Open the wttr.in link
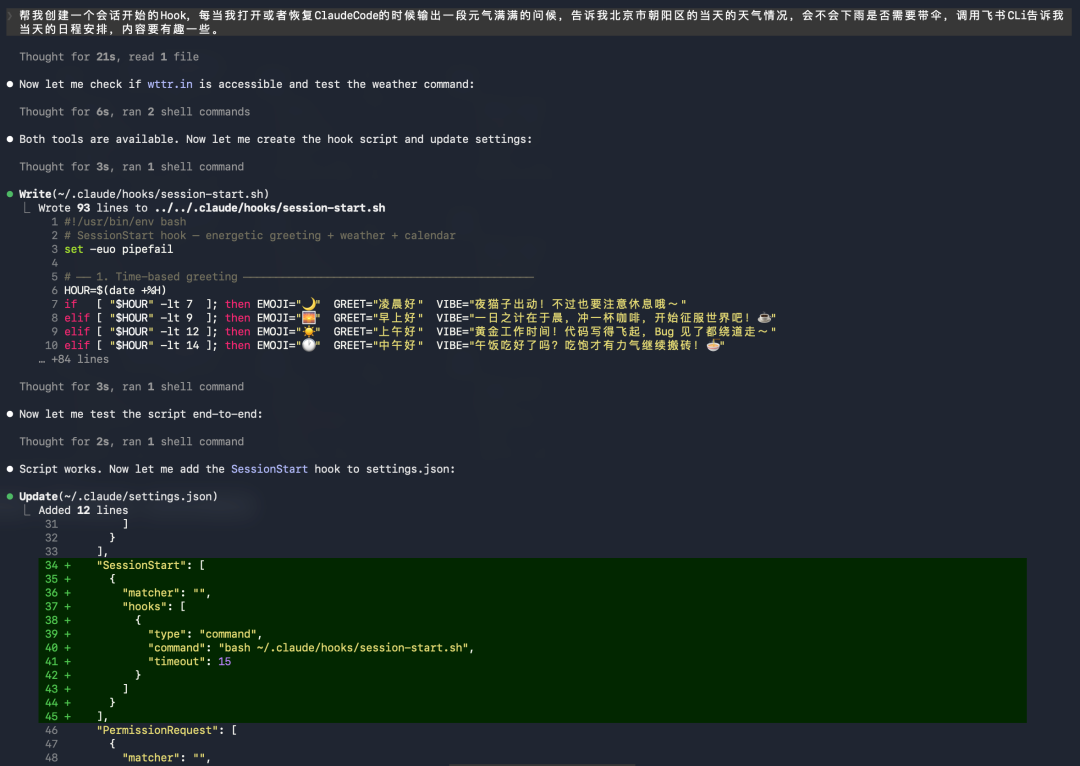This screenshot has height=766, width=1080. pos(169,84)
